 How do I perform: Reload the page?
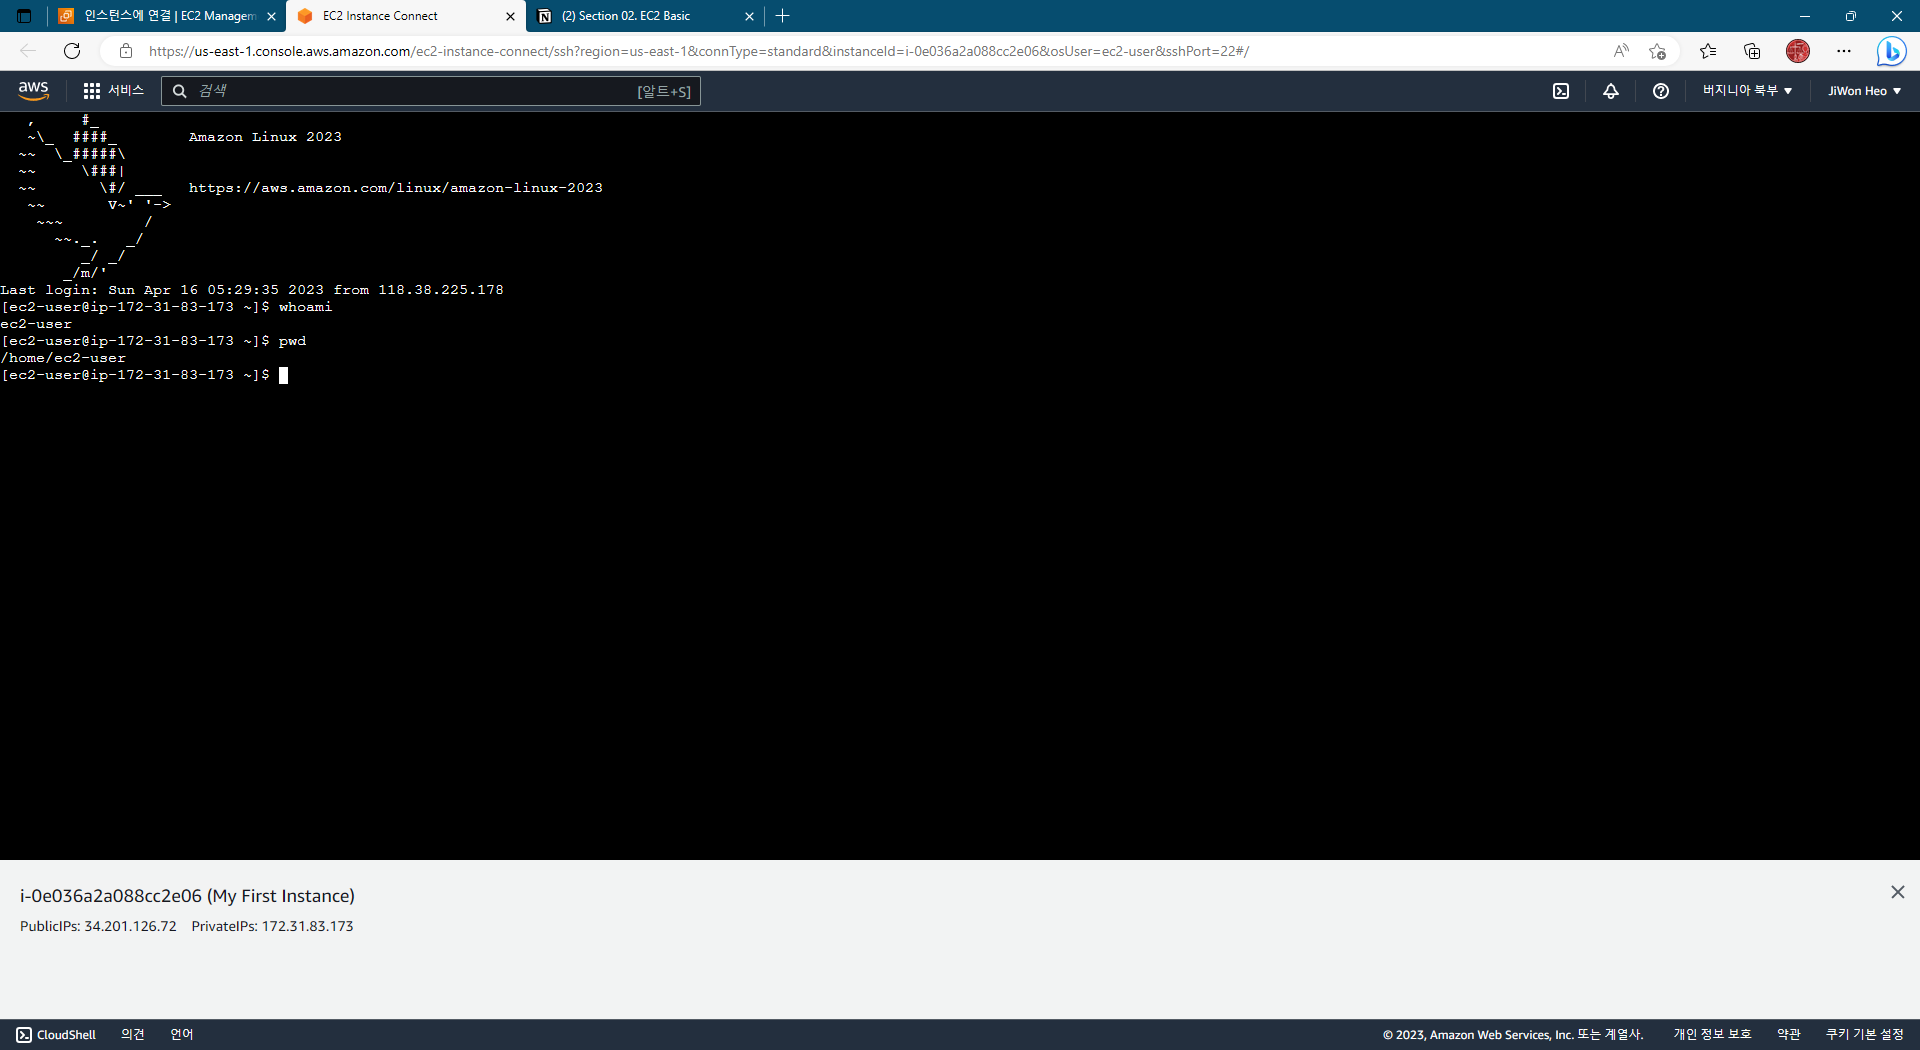[x=72, y=51]
